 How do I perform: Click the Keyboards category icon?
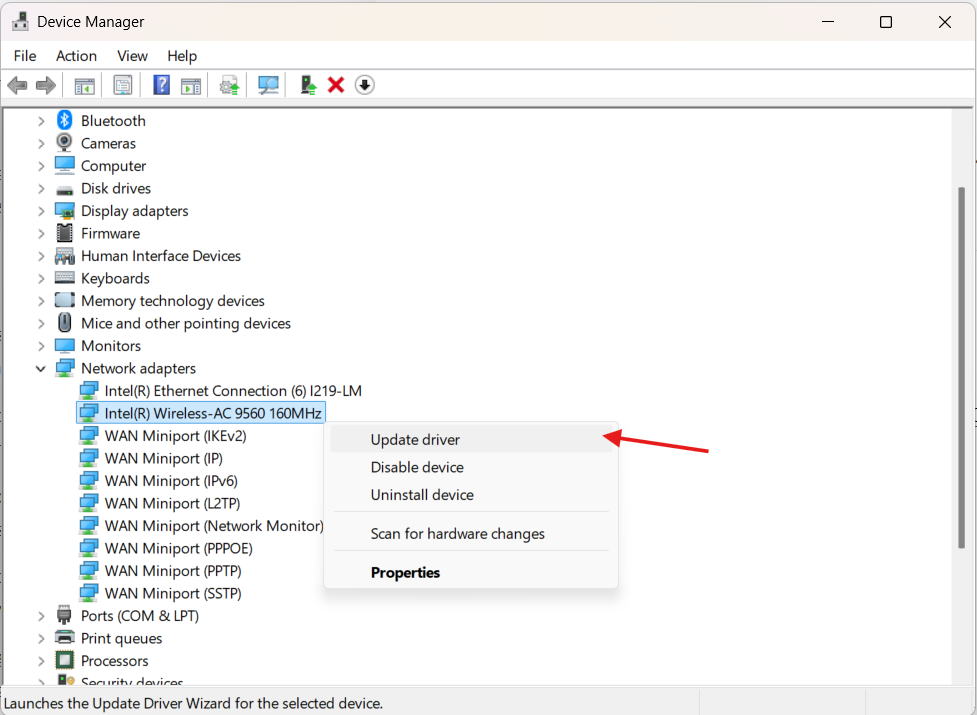65,278
